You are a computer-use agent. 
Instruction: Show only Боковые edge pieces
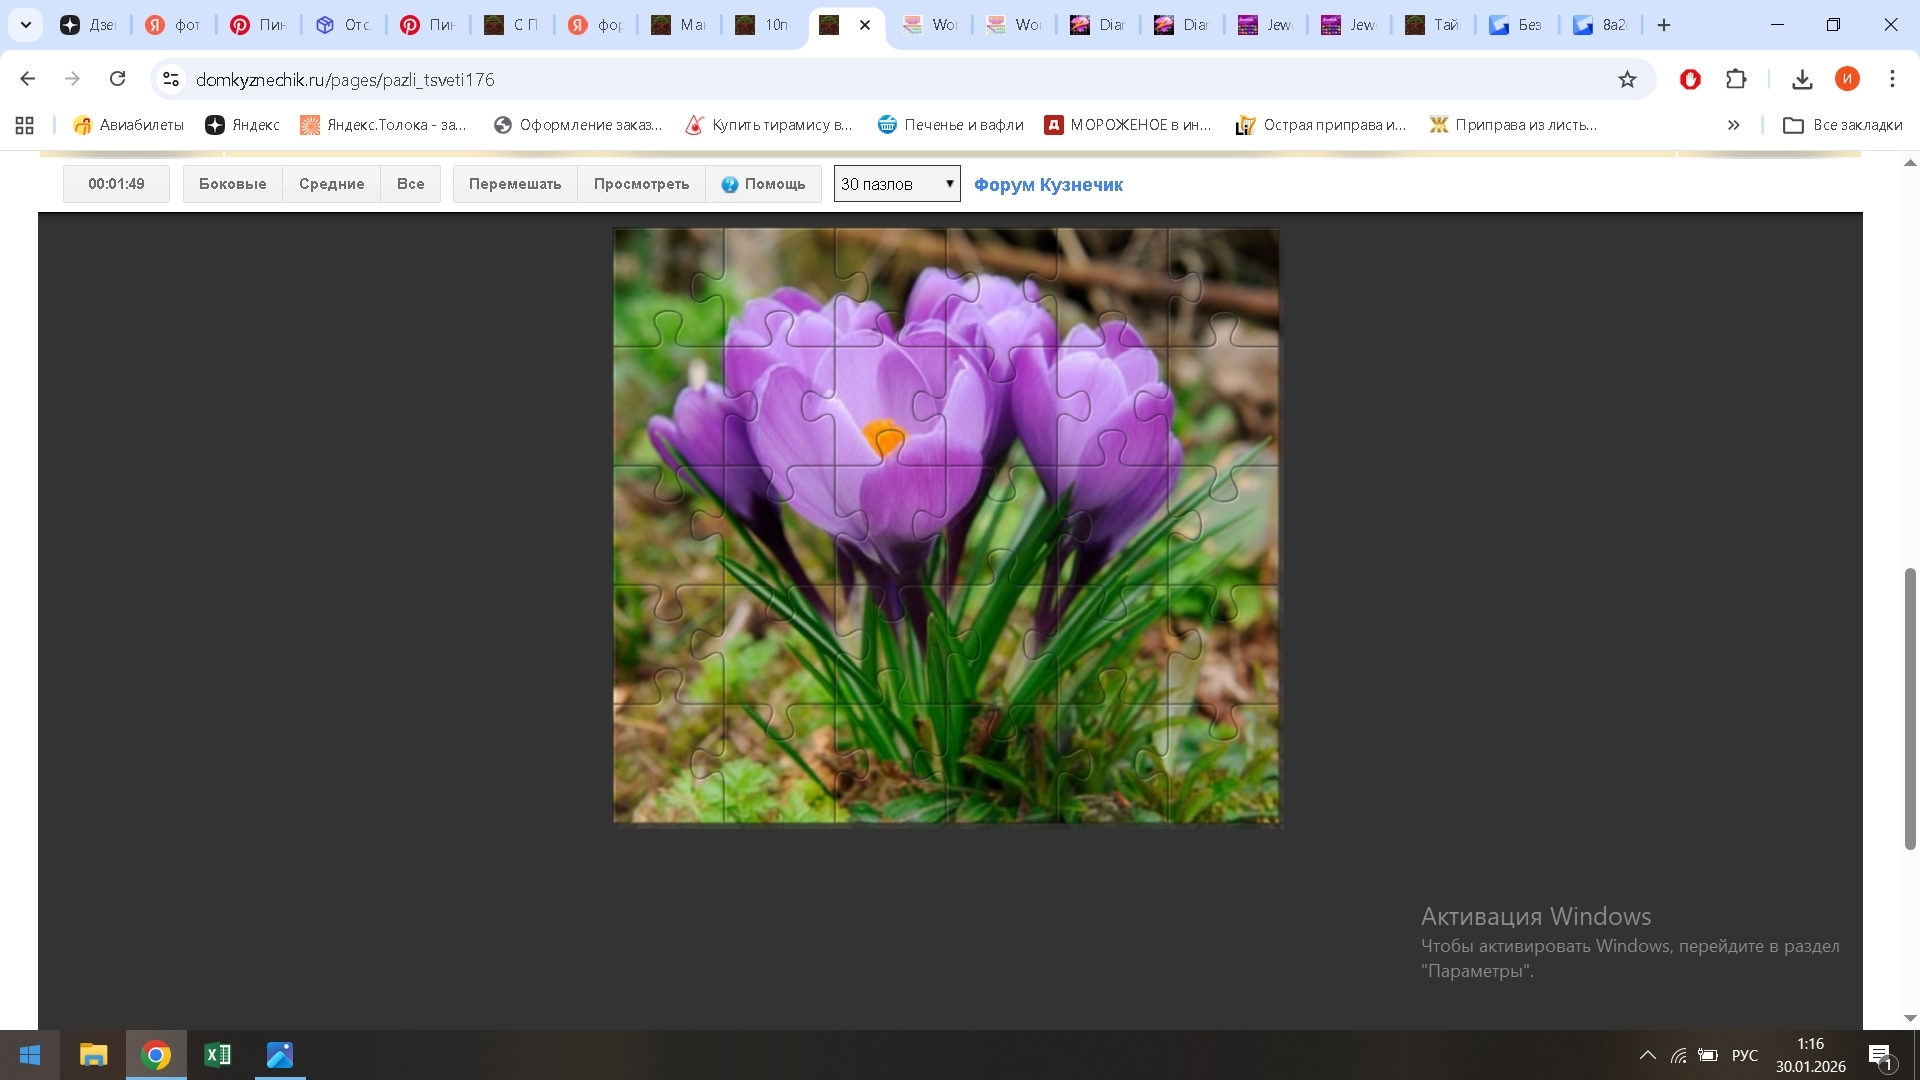(232, 184)
